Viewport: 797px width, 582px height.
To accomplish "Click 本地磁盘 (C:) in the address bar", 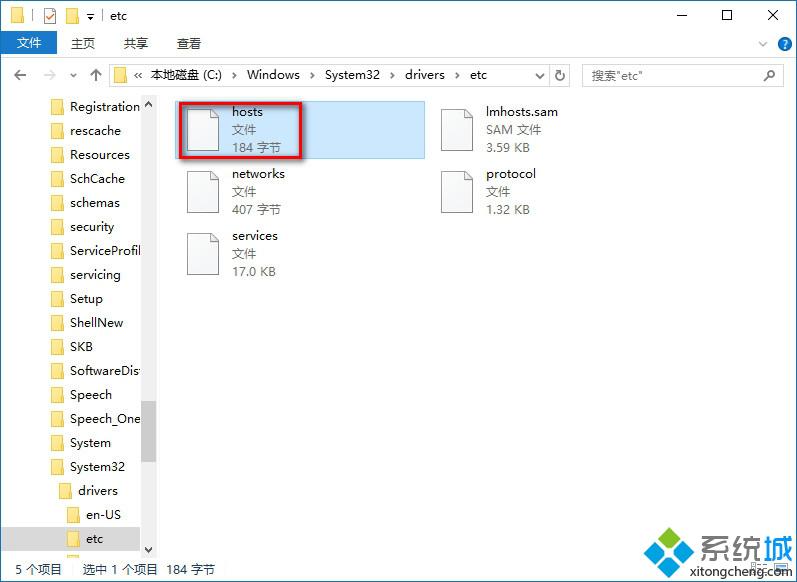I will pos(186,75).
